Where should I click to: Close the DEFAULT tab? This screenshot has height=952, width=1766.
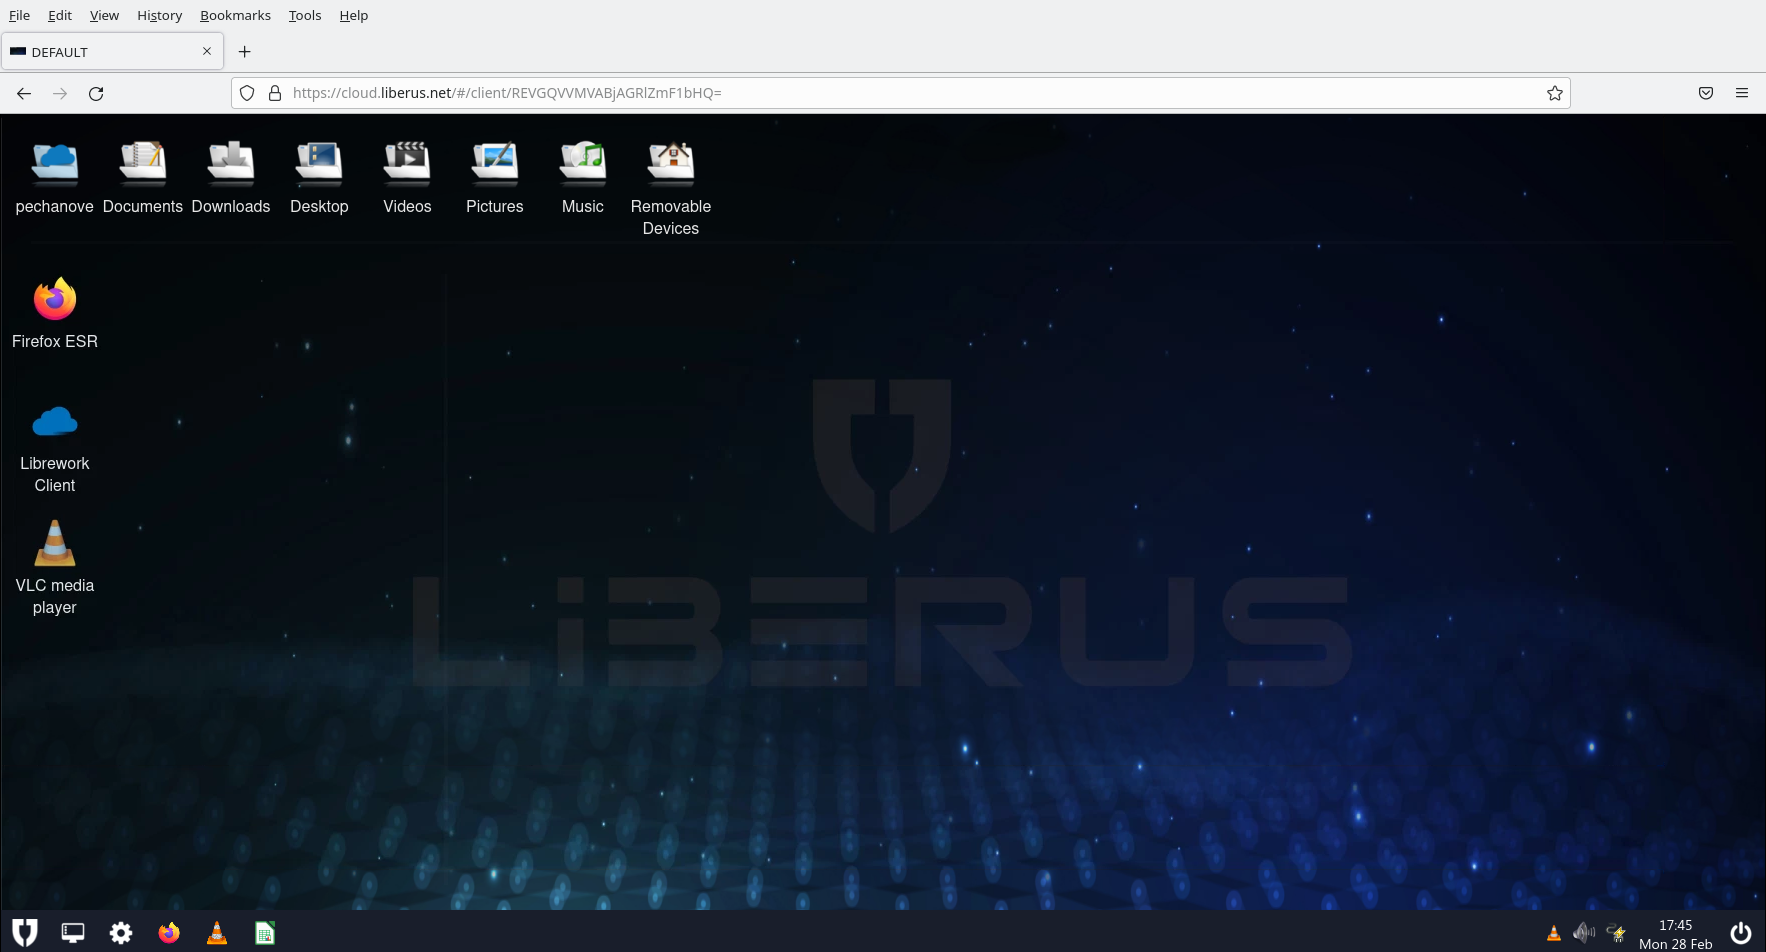coord(207,51)
